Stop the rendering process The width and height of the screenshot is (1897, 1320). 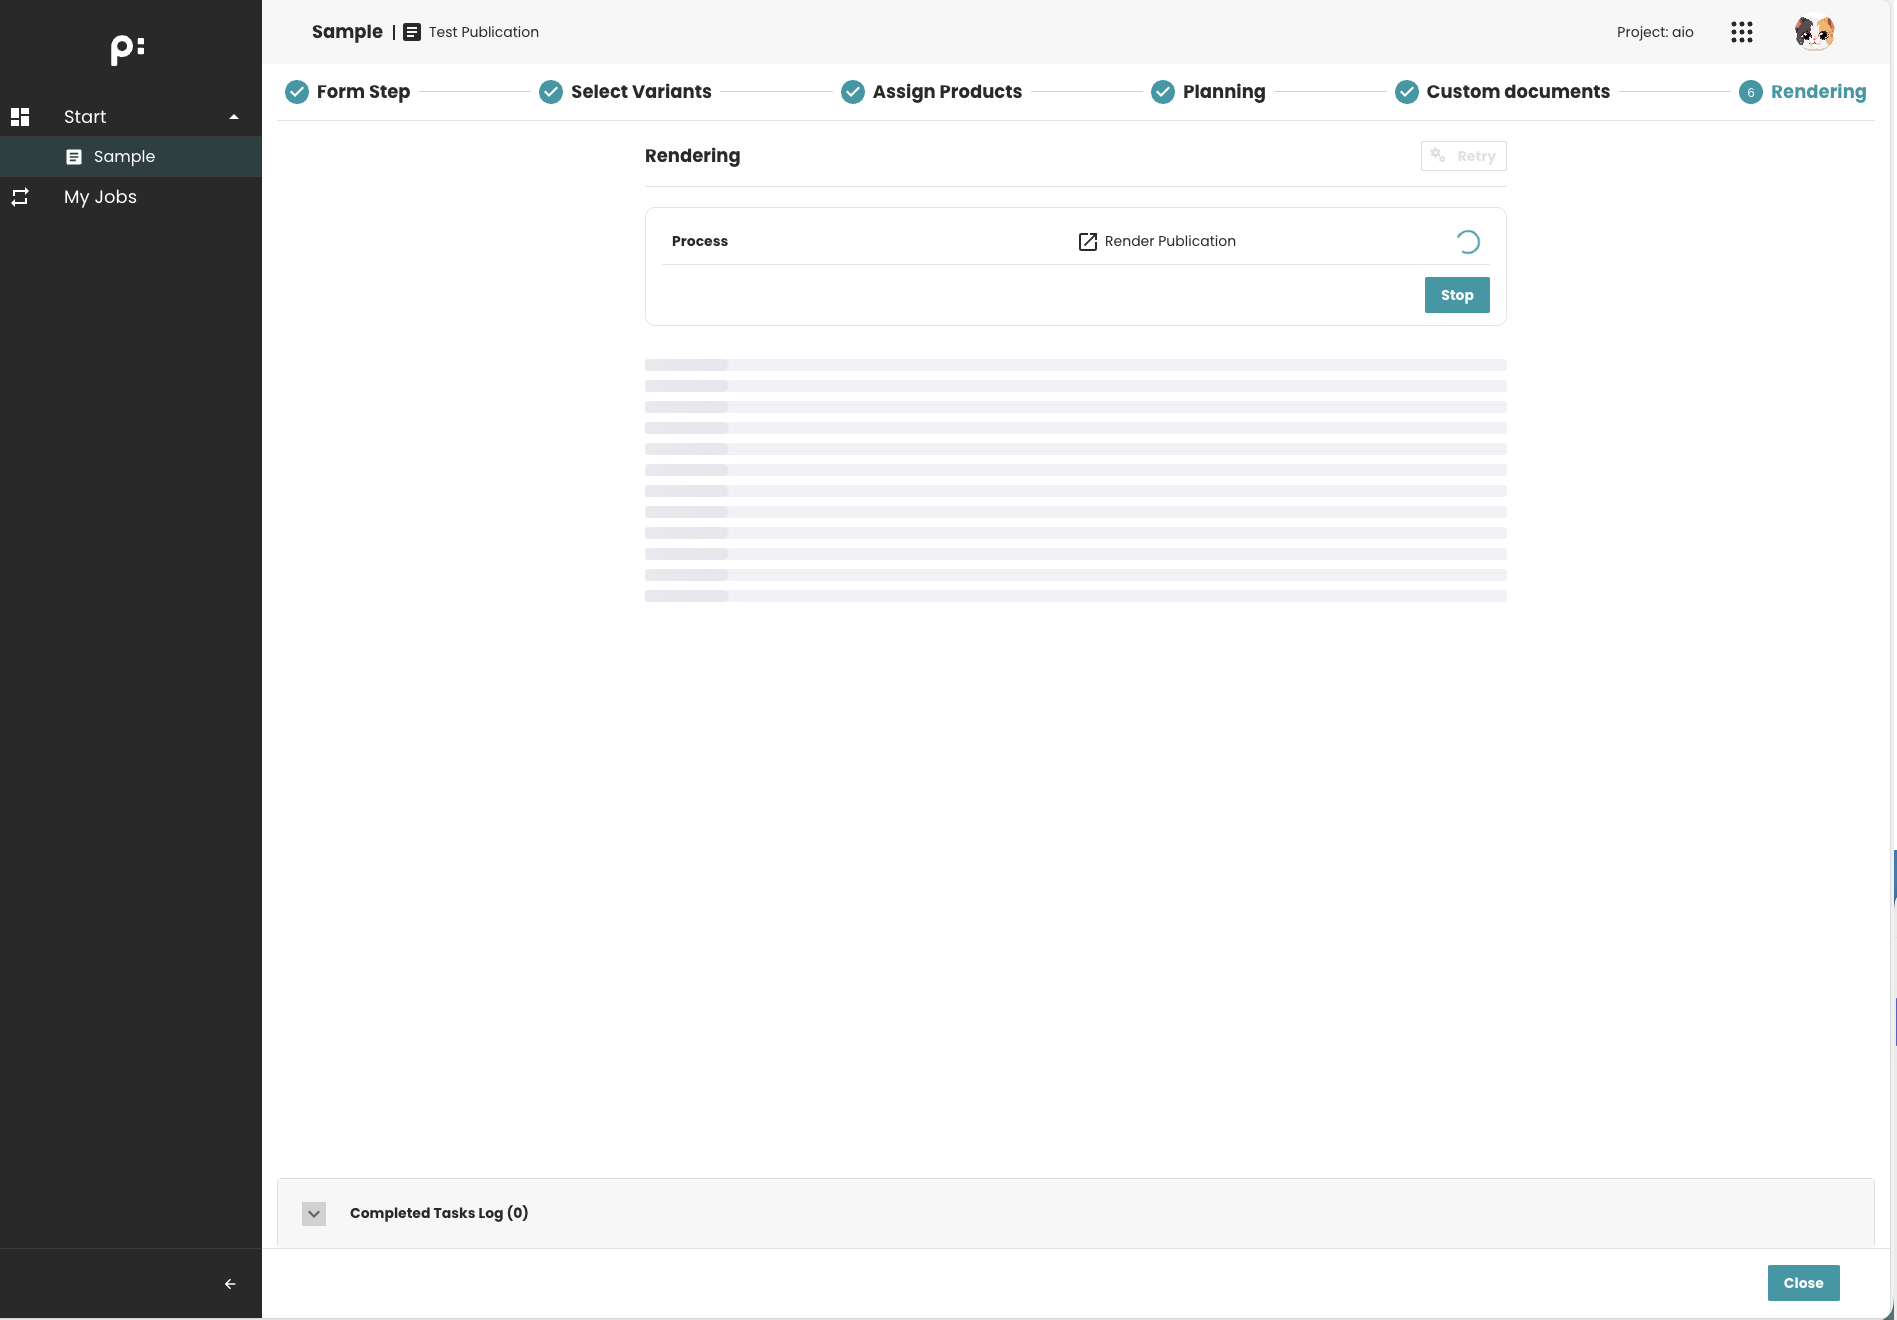click(1456, 295)
